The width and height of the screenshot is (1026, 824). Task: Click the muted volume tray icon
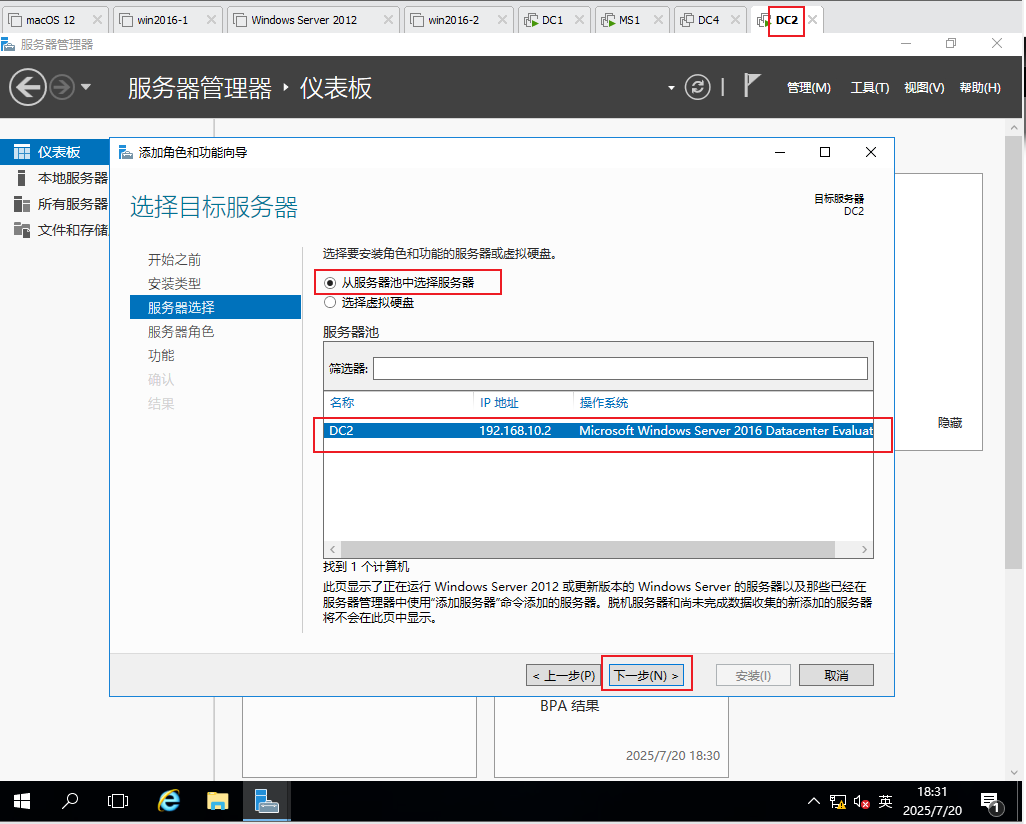861,802
